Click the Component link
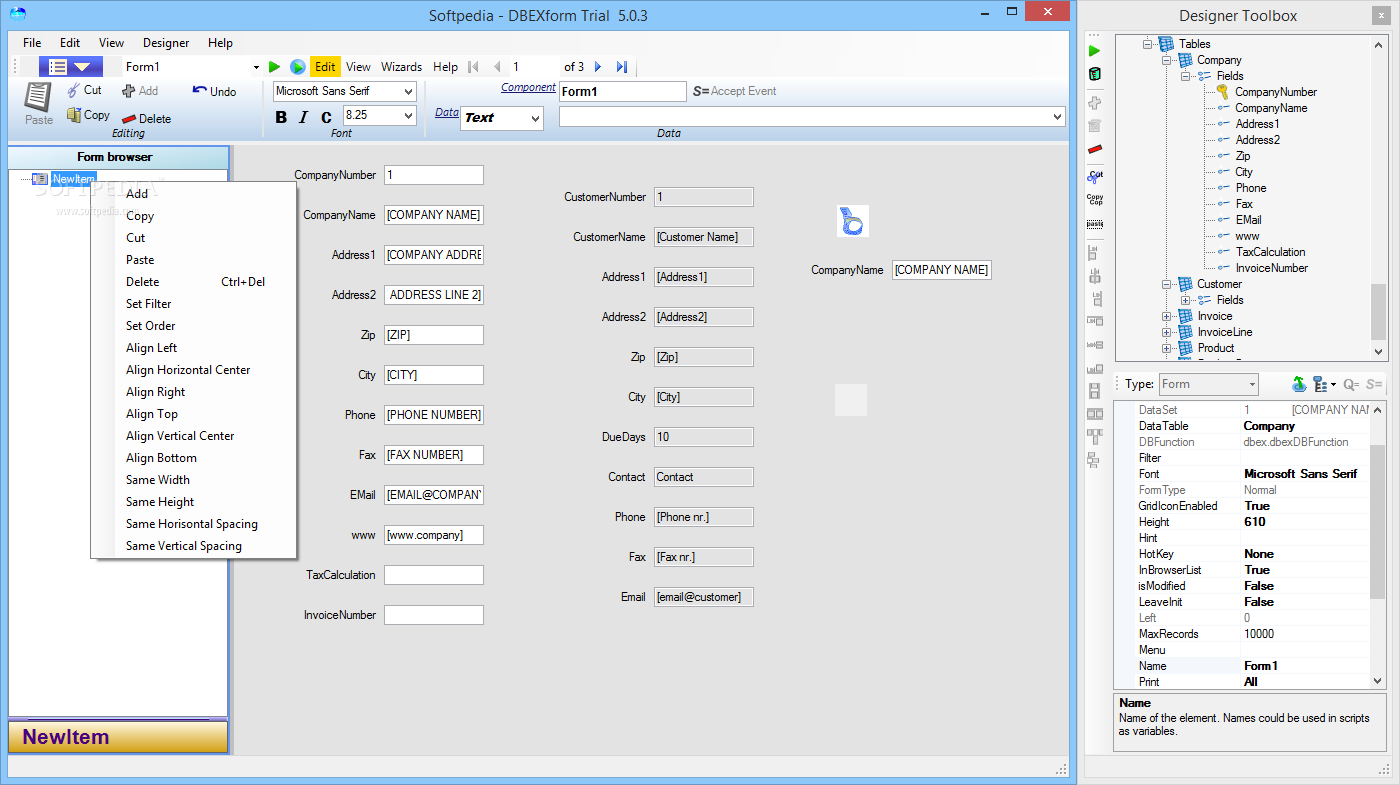 pyautogui.click(x=528, y=87)
